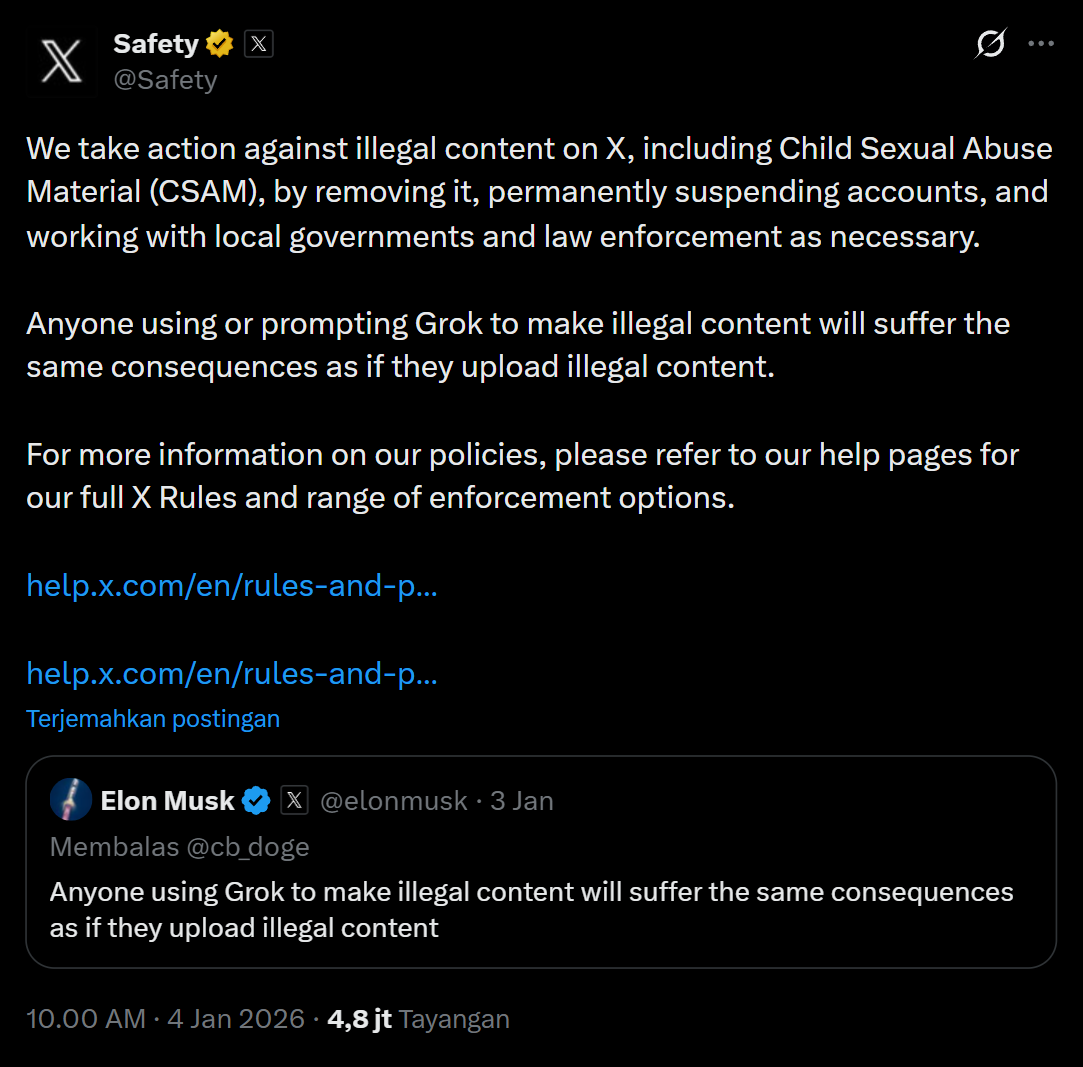Open the Safety display name profile
Screen dimensions: 1083x1067
[156, 44]
